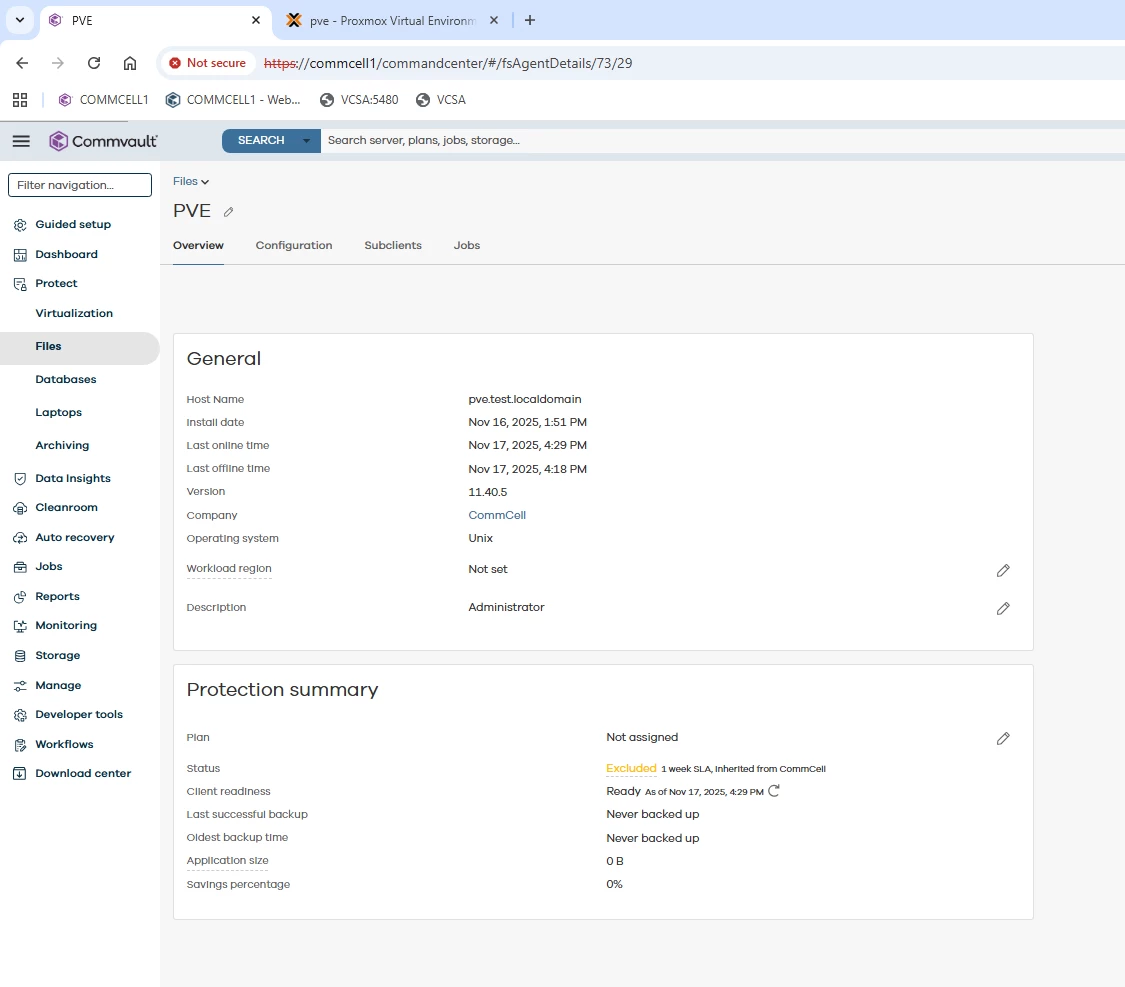The image size is (1125, 987).
Task: Click the Excluded status link
Action: [631, 768]
